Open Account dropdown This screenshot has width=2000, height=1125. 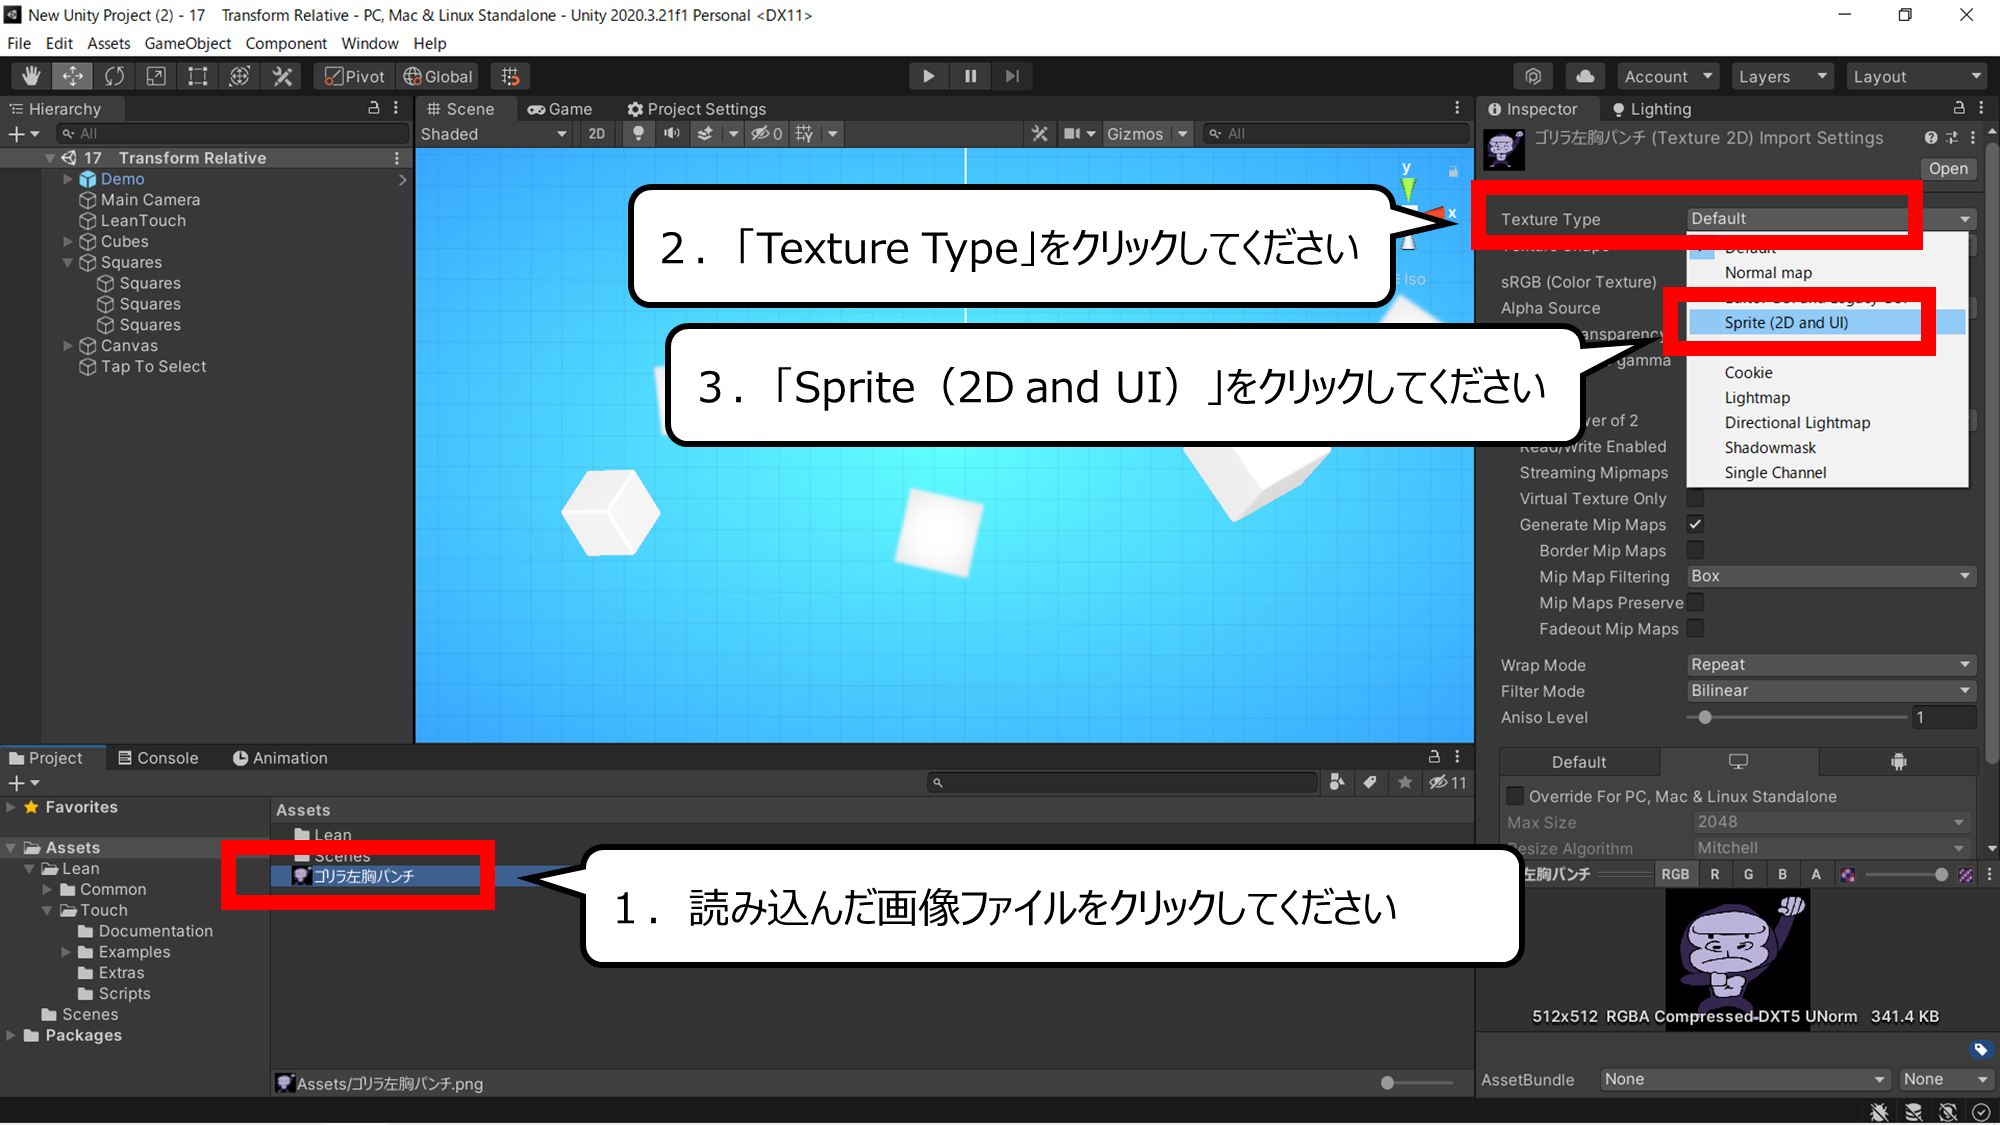(1668, 76)
